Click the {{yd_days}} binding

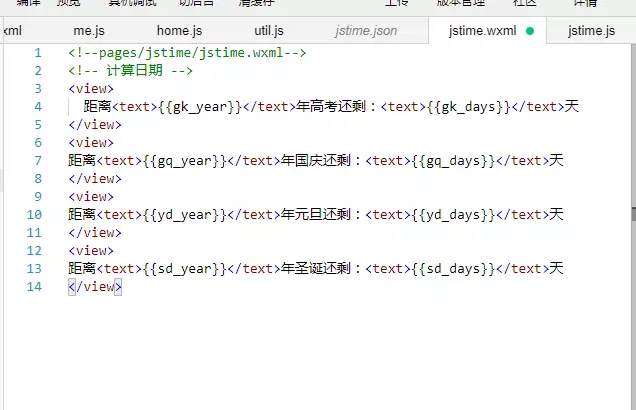[x=453, y=215]
